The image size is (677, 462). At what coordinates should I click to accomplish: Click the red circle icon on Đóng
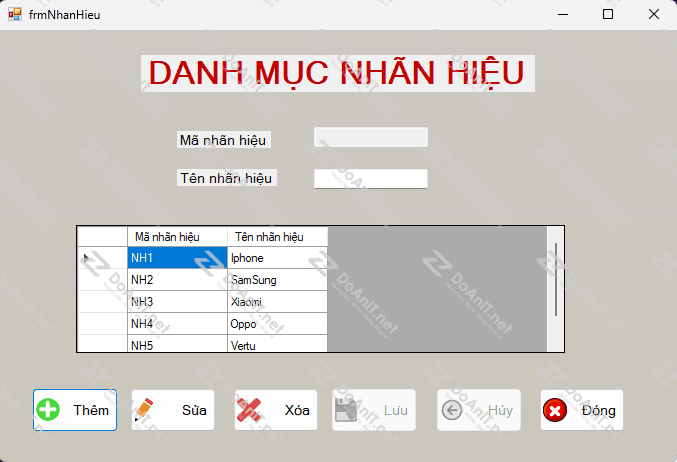click(555, 410)
